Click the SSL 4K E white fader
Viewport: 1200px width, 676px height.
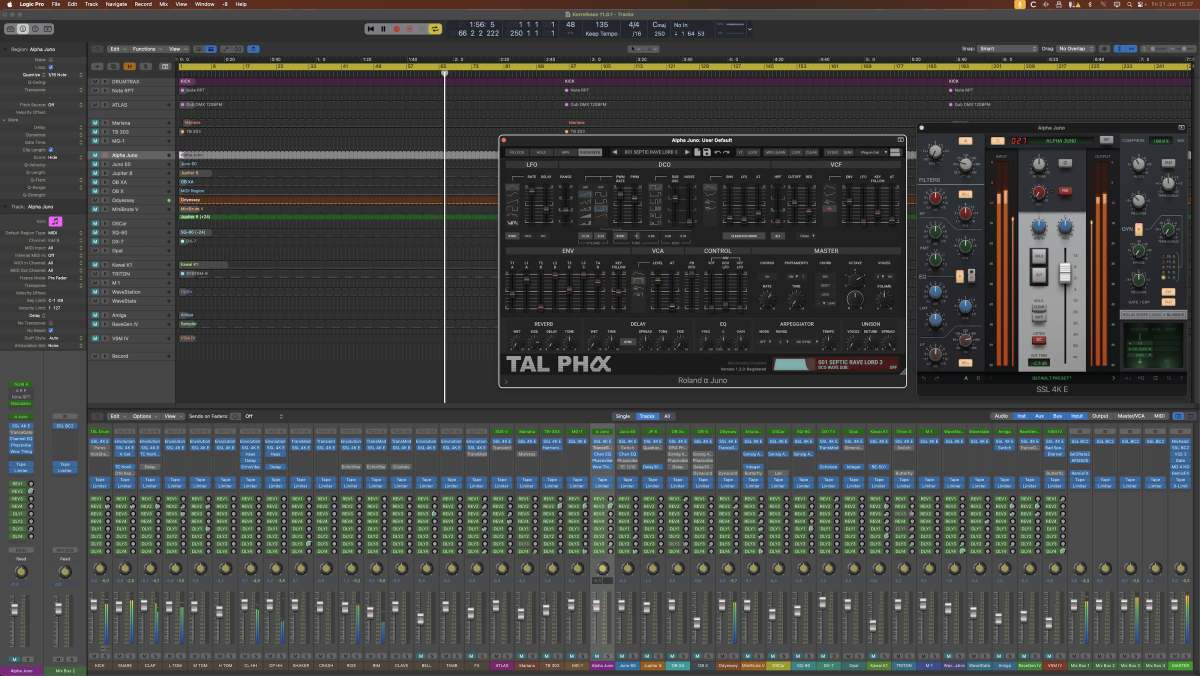(x=1065, y=272)
